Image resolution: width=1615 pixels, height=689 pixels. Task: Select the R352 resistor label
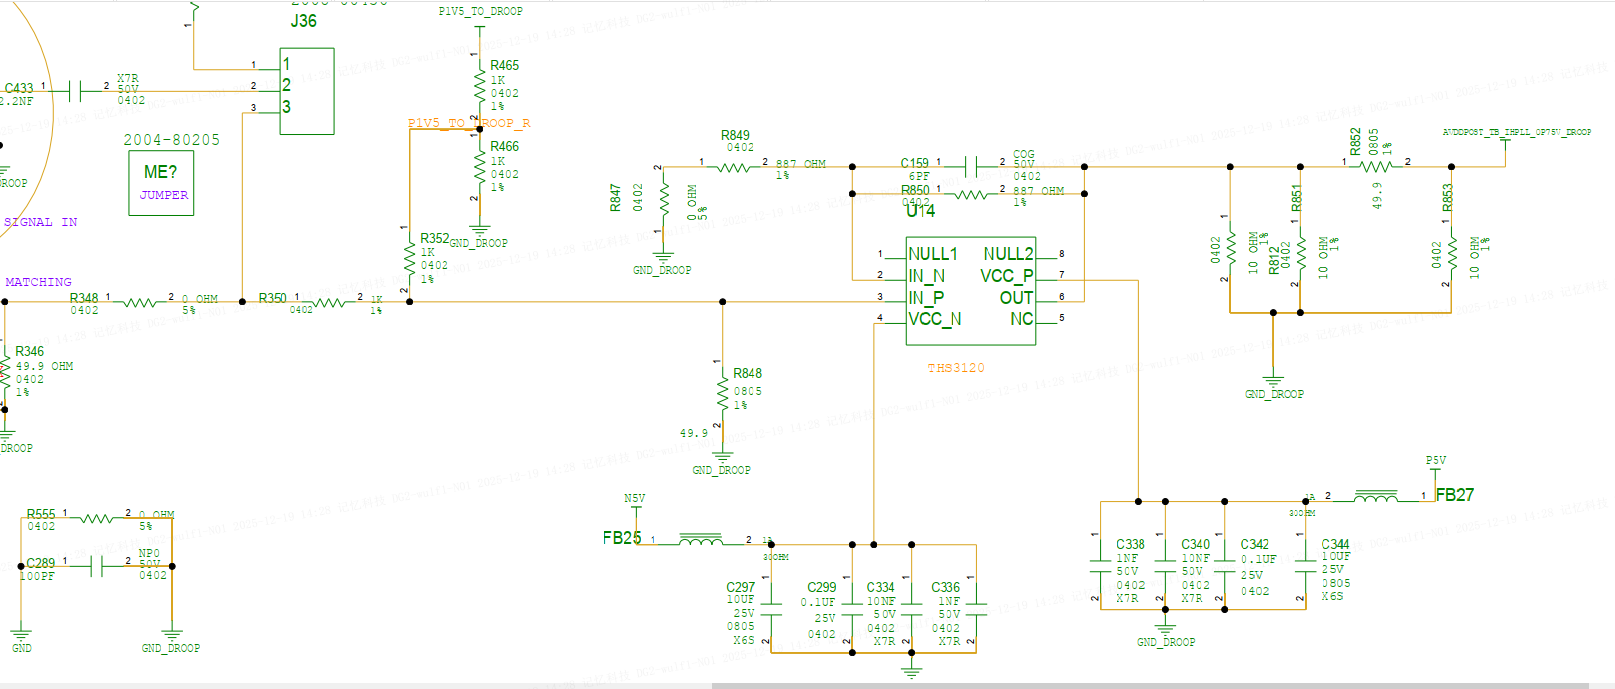click(434, 238)
